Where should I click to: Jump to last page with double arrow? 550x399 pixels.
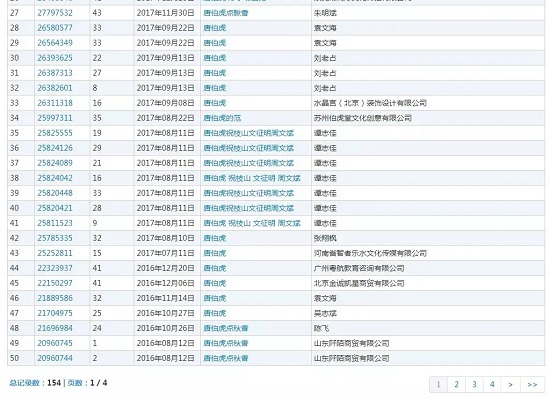[x=532, y=385]
